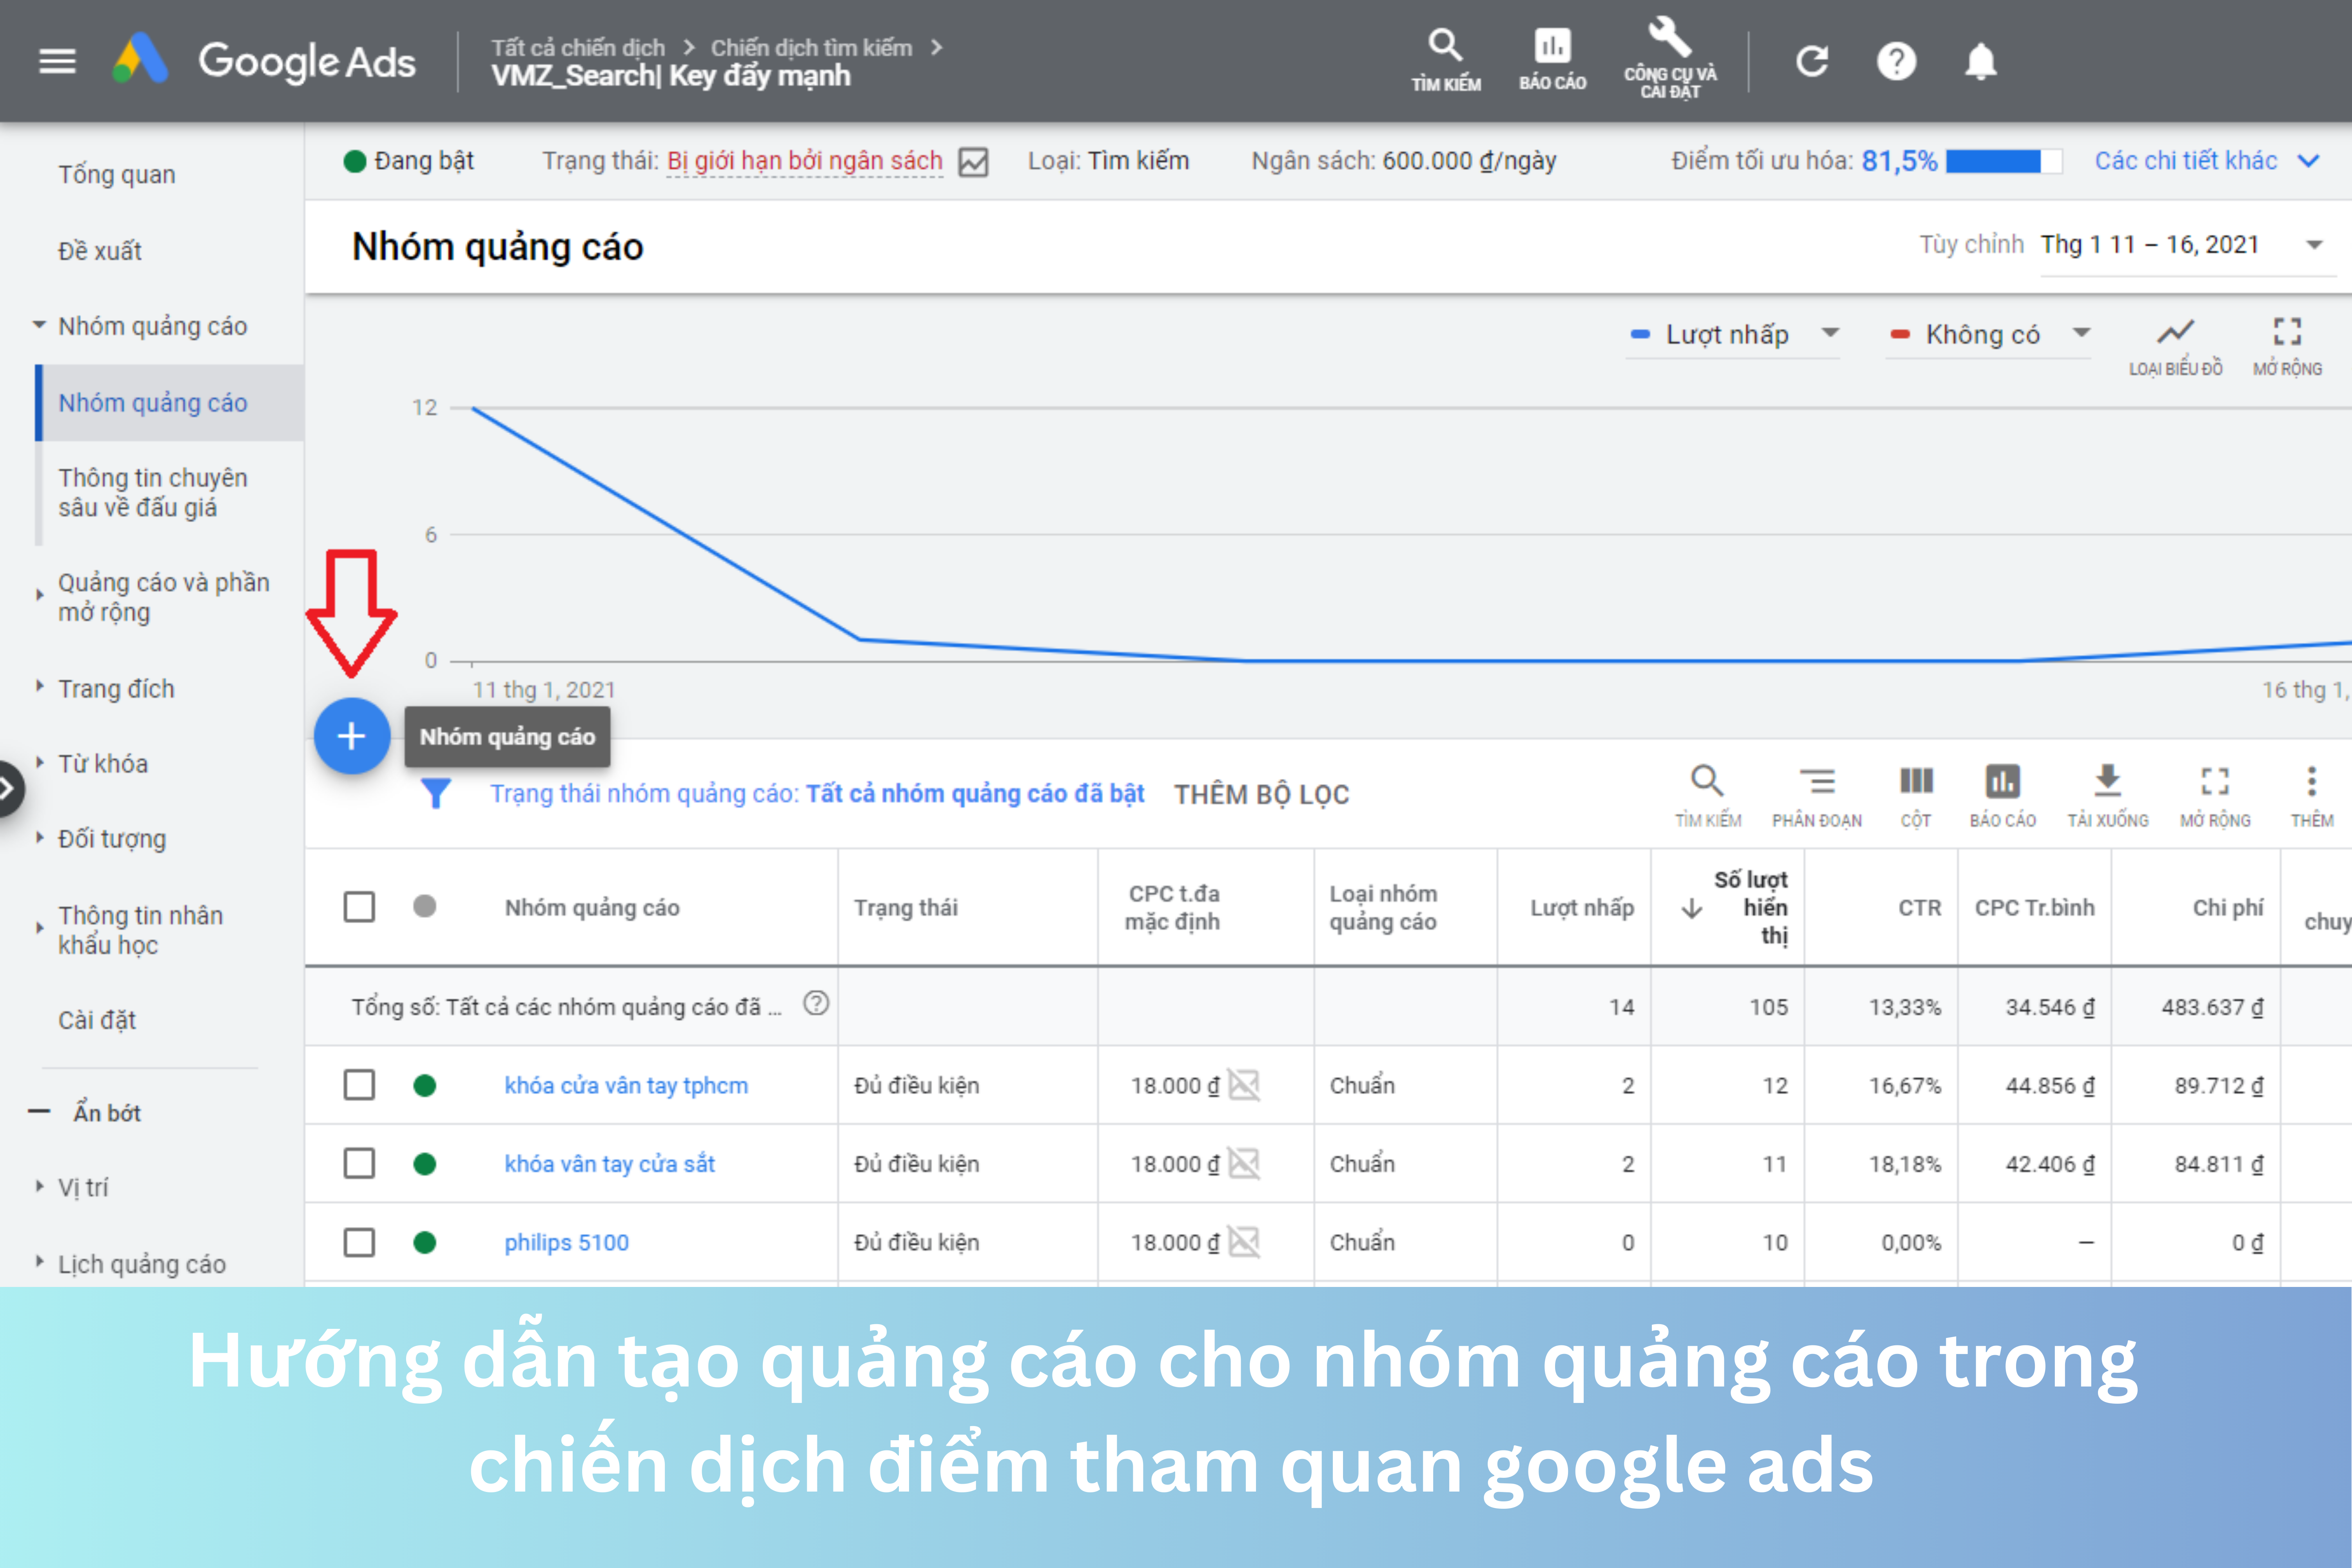Collapse Nhóm quảng cáo parent in sidebar

tap(39, 325)
